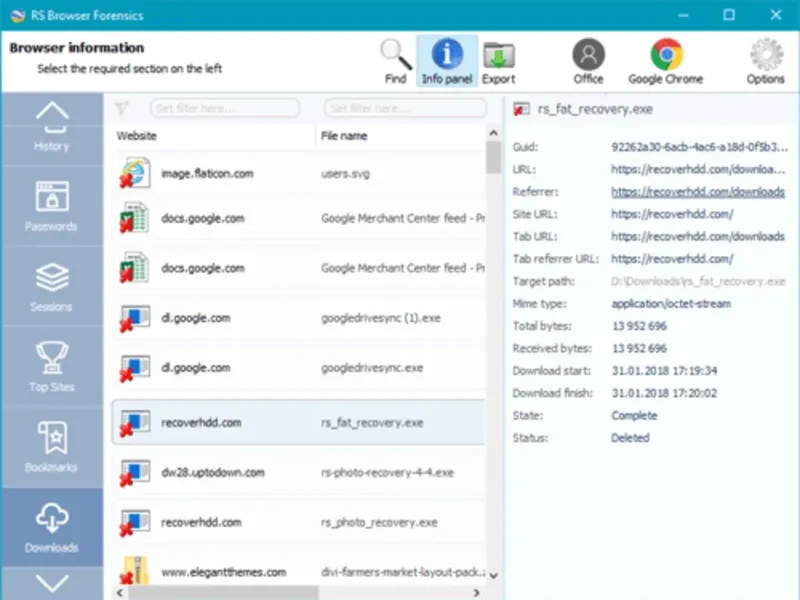
Task: Click icon of rs_fat_recovery.exe row
Action: [135, 423]
